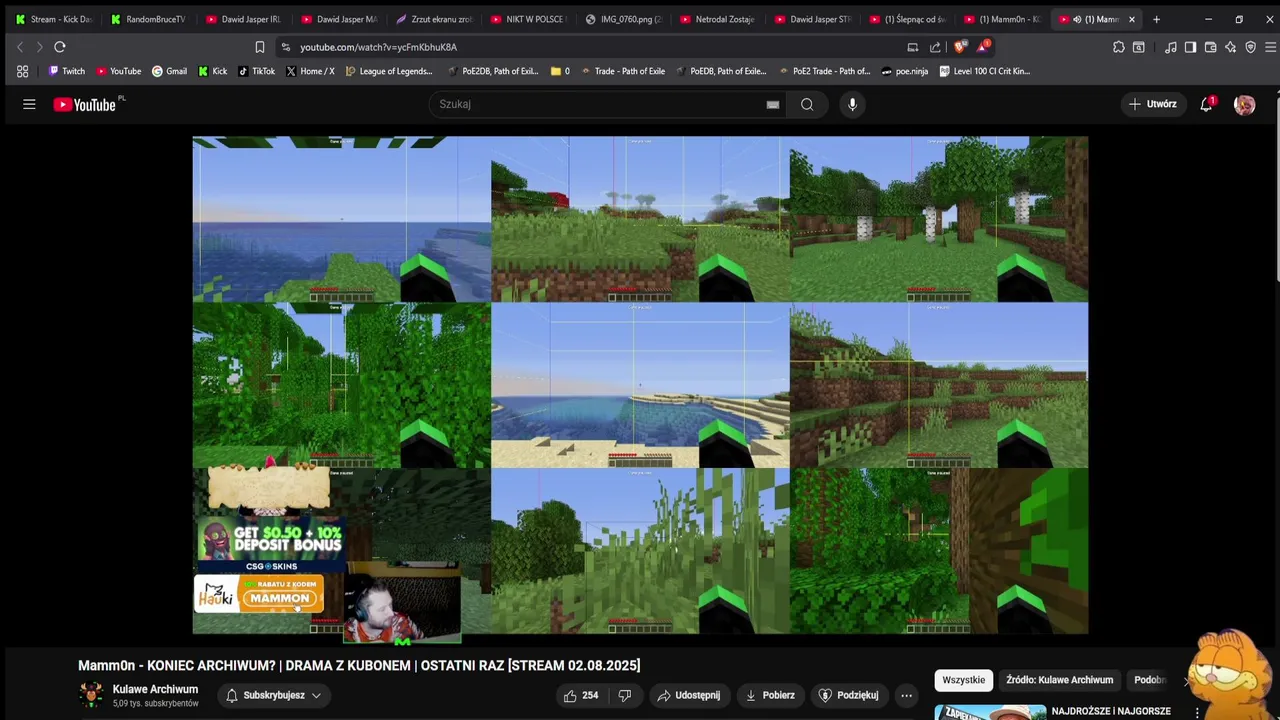The height and width of the screenshot is (720, 1280).
Task: Click the video player area
Action: 640,385
